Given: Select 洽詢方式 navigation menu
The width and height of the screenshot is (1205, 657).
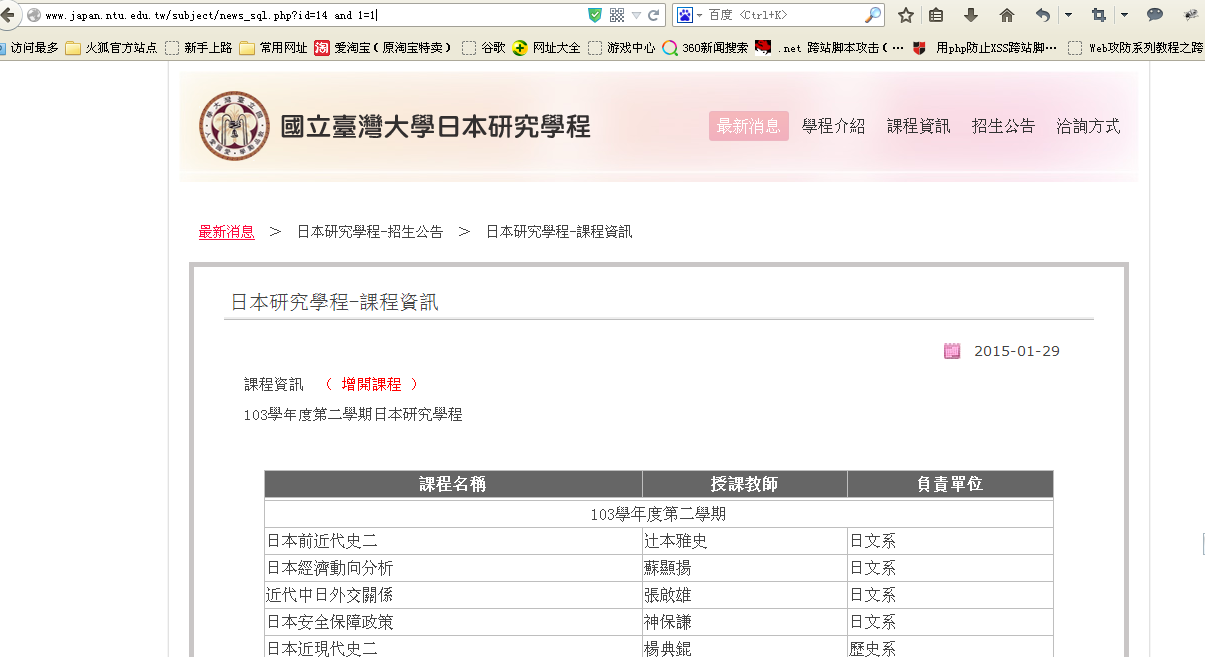Looking at the screenshot, I should coord(1088,126).
